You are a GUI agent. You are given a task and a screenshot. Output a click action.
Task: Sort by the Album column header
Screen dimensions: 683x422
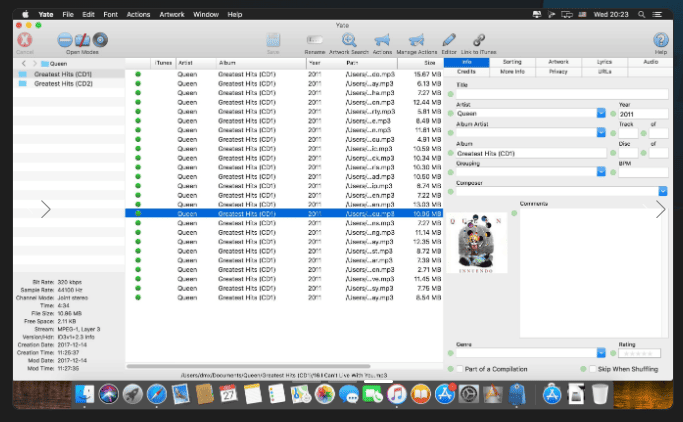click(x=261, y=63)
